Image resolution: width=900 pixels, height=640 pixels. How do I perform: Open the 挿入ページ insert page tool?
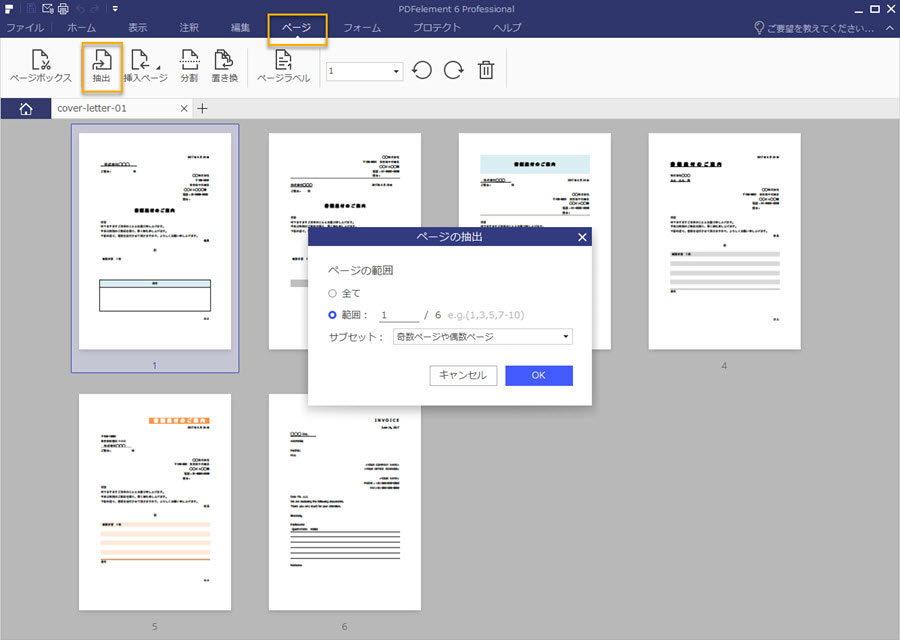point(145,67)
